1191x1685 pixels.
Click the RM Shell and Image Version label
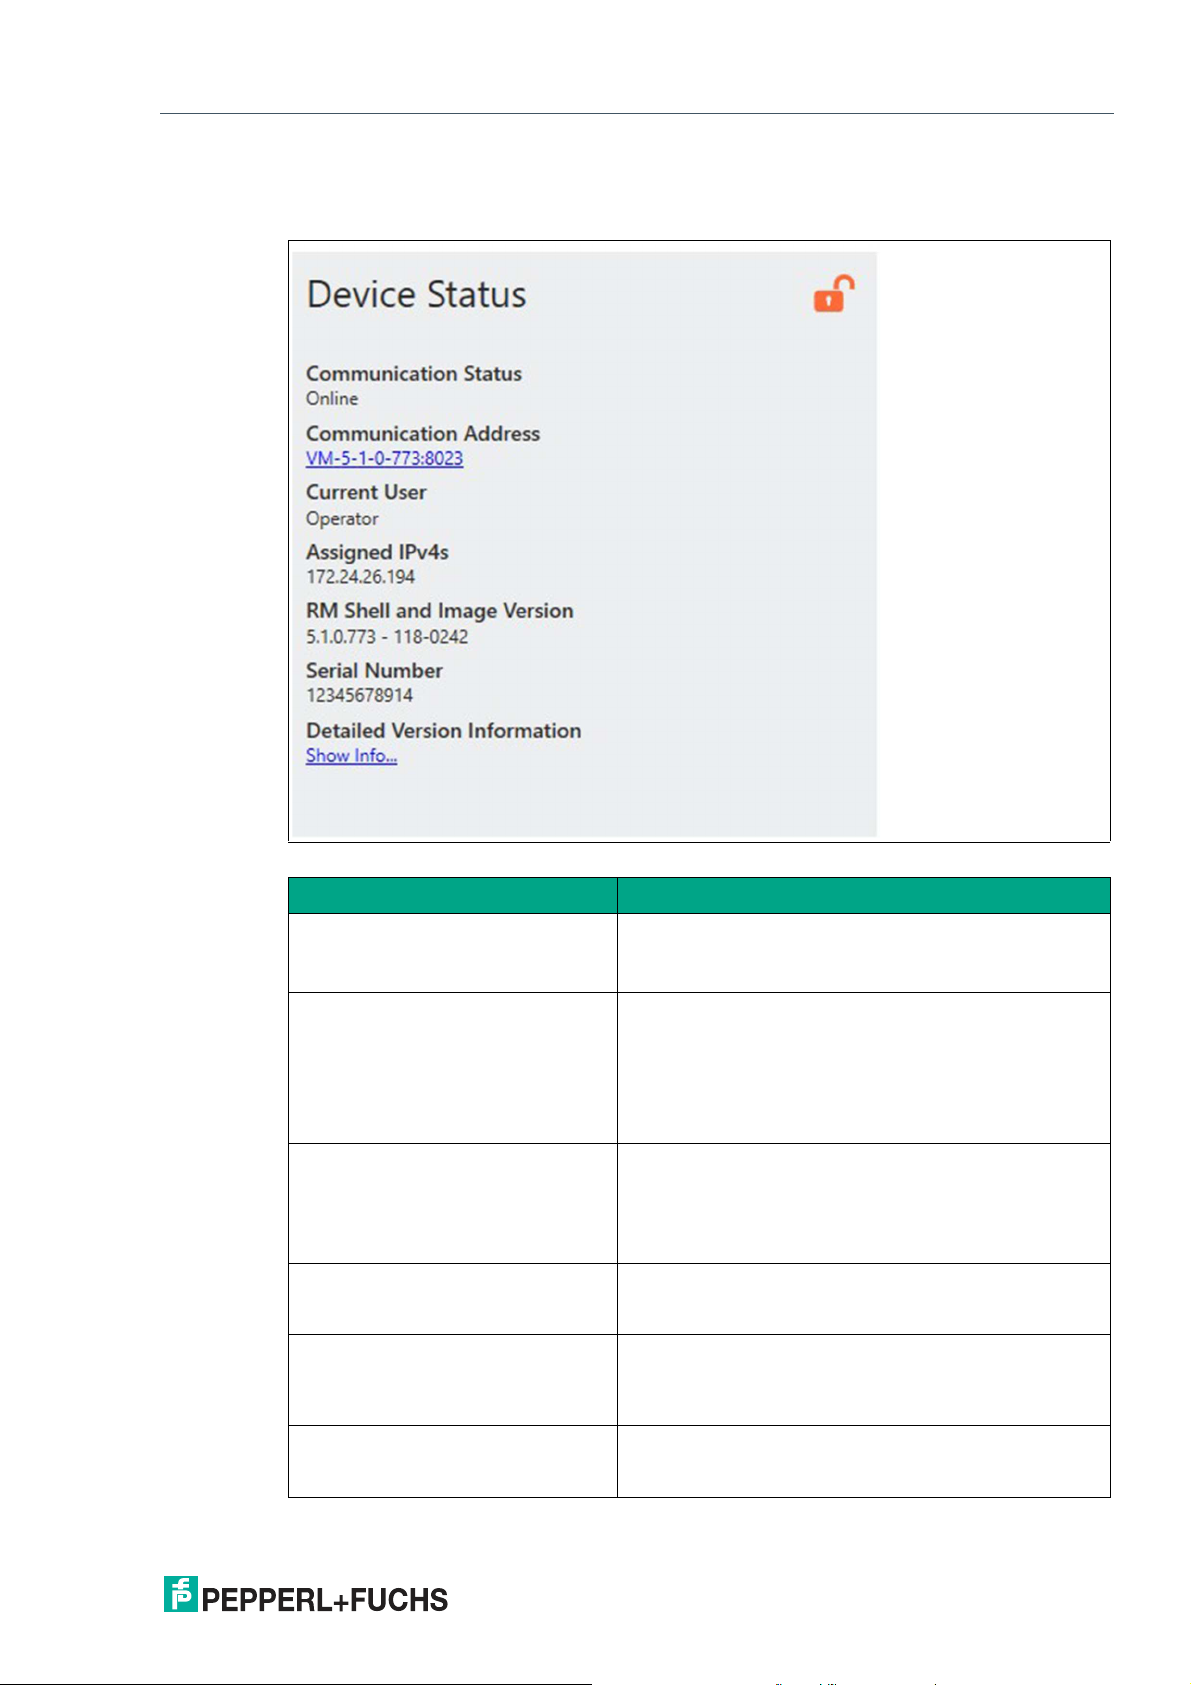point(440,611)
